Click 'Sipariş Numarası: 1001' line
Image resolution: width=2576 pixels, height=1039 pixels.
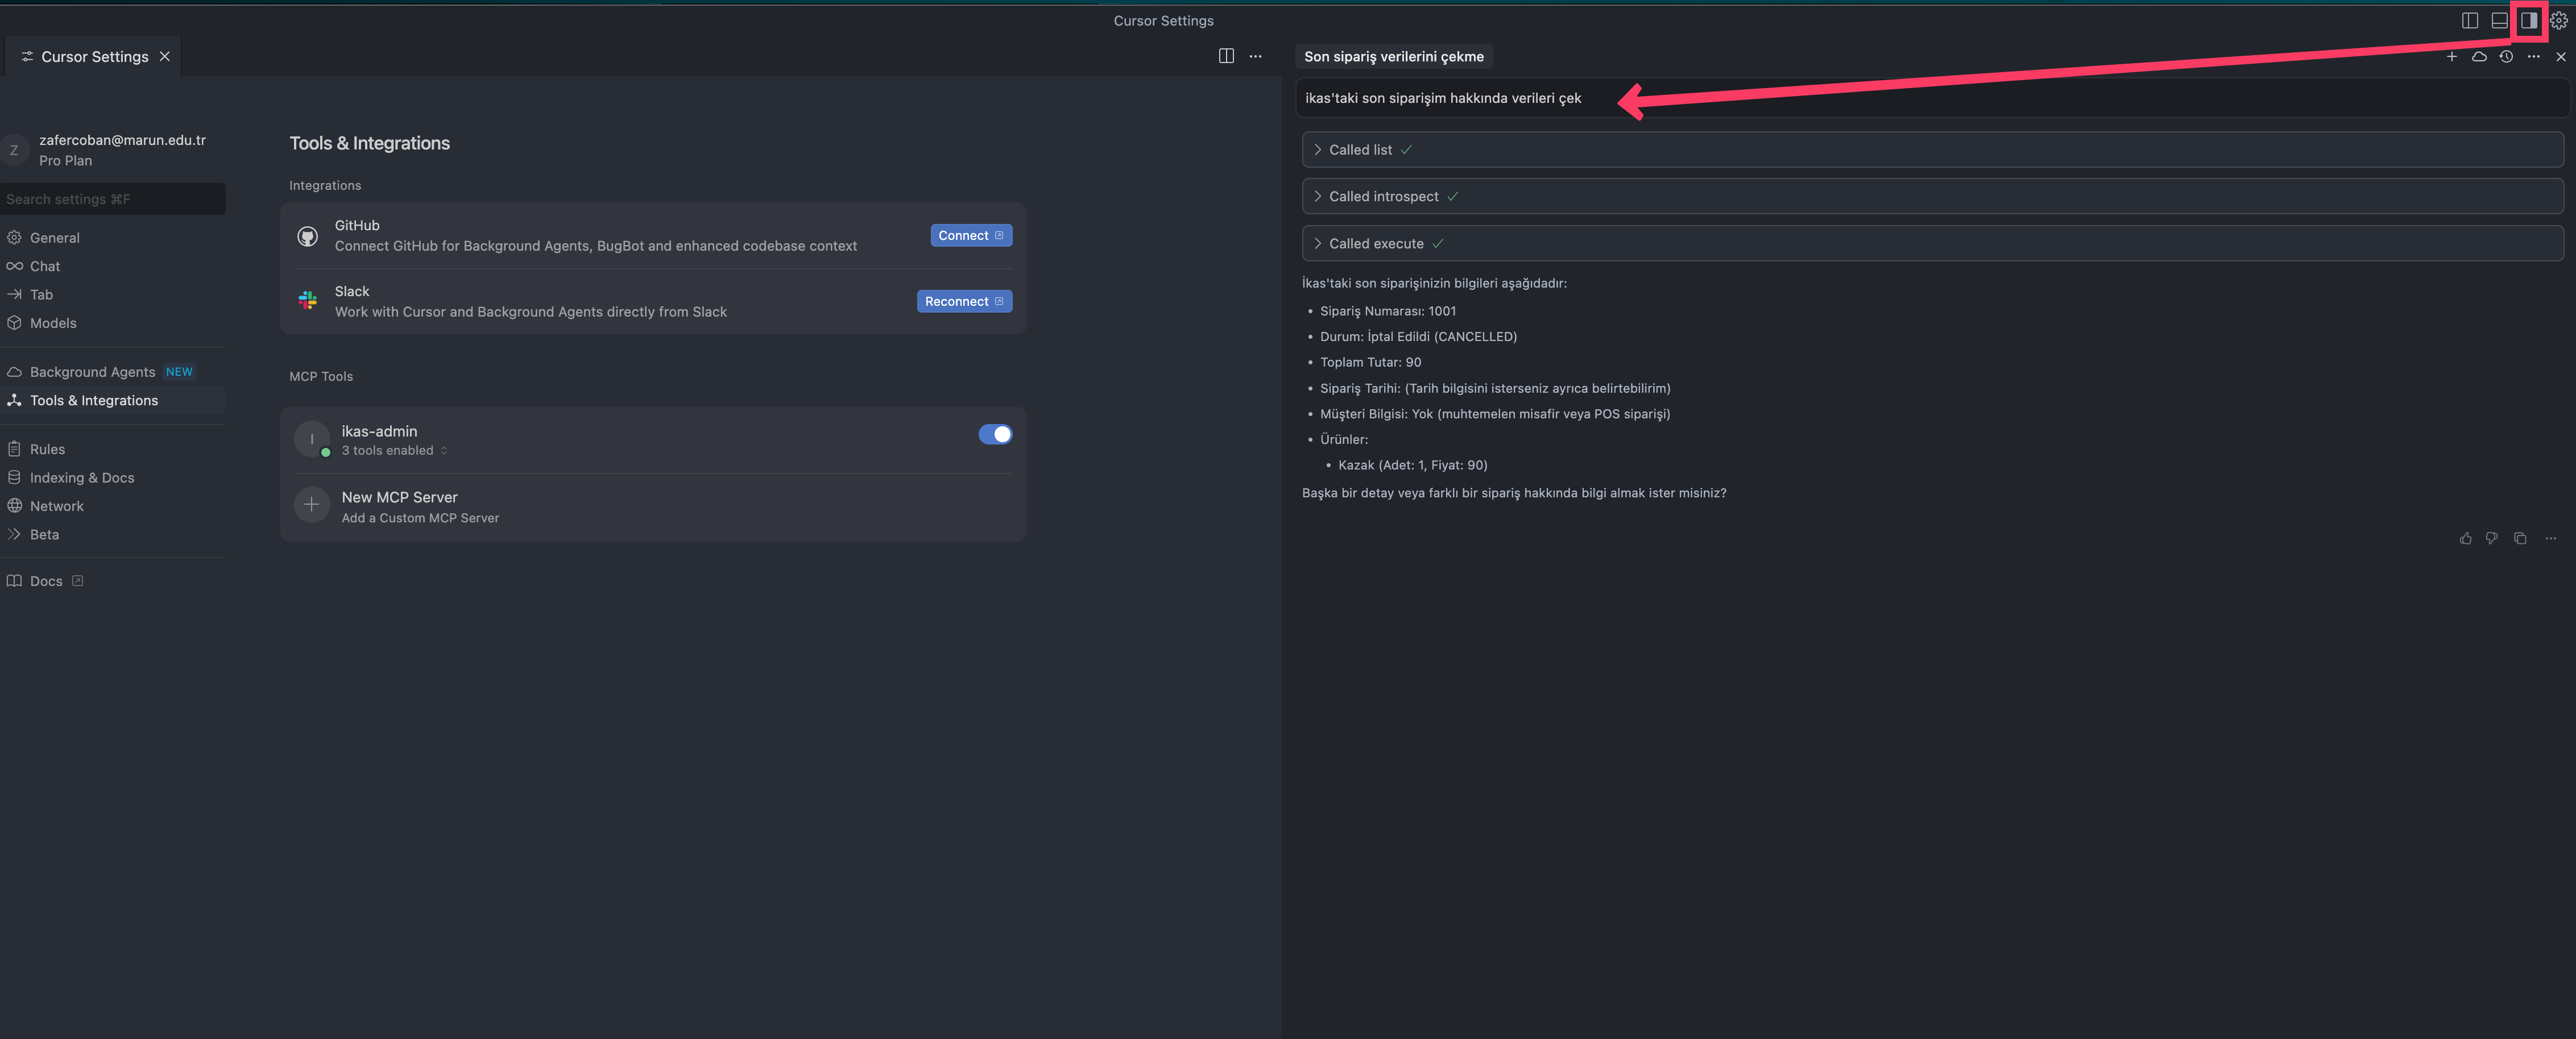click(x=1387, y=311)
